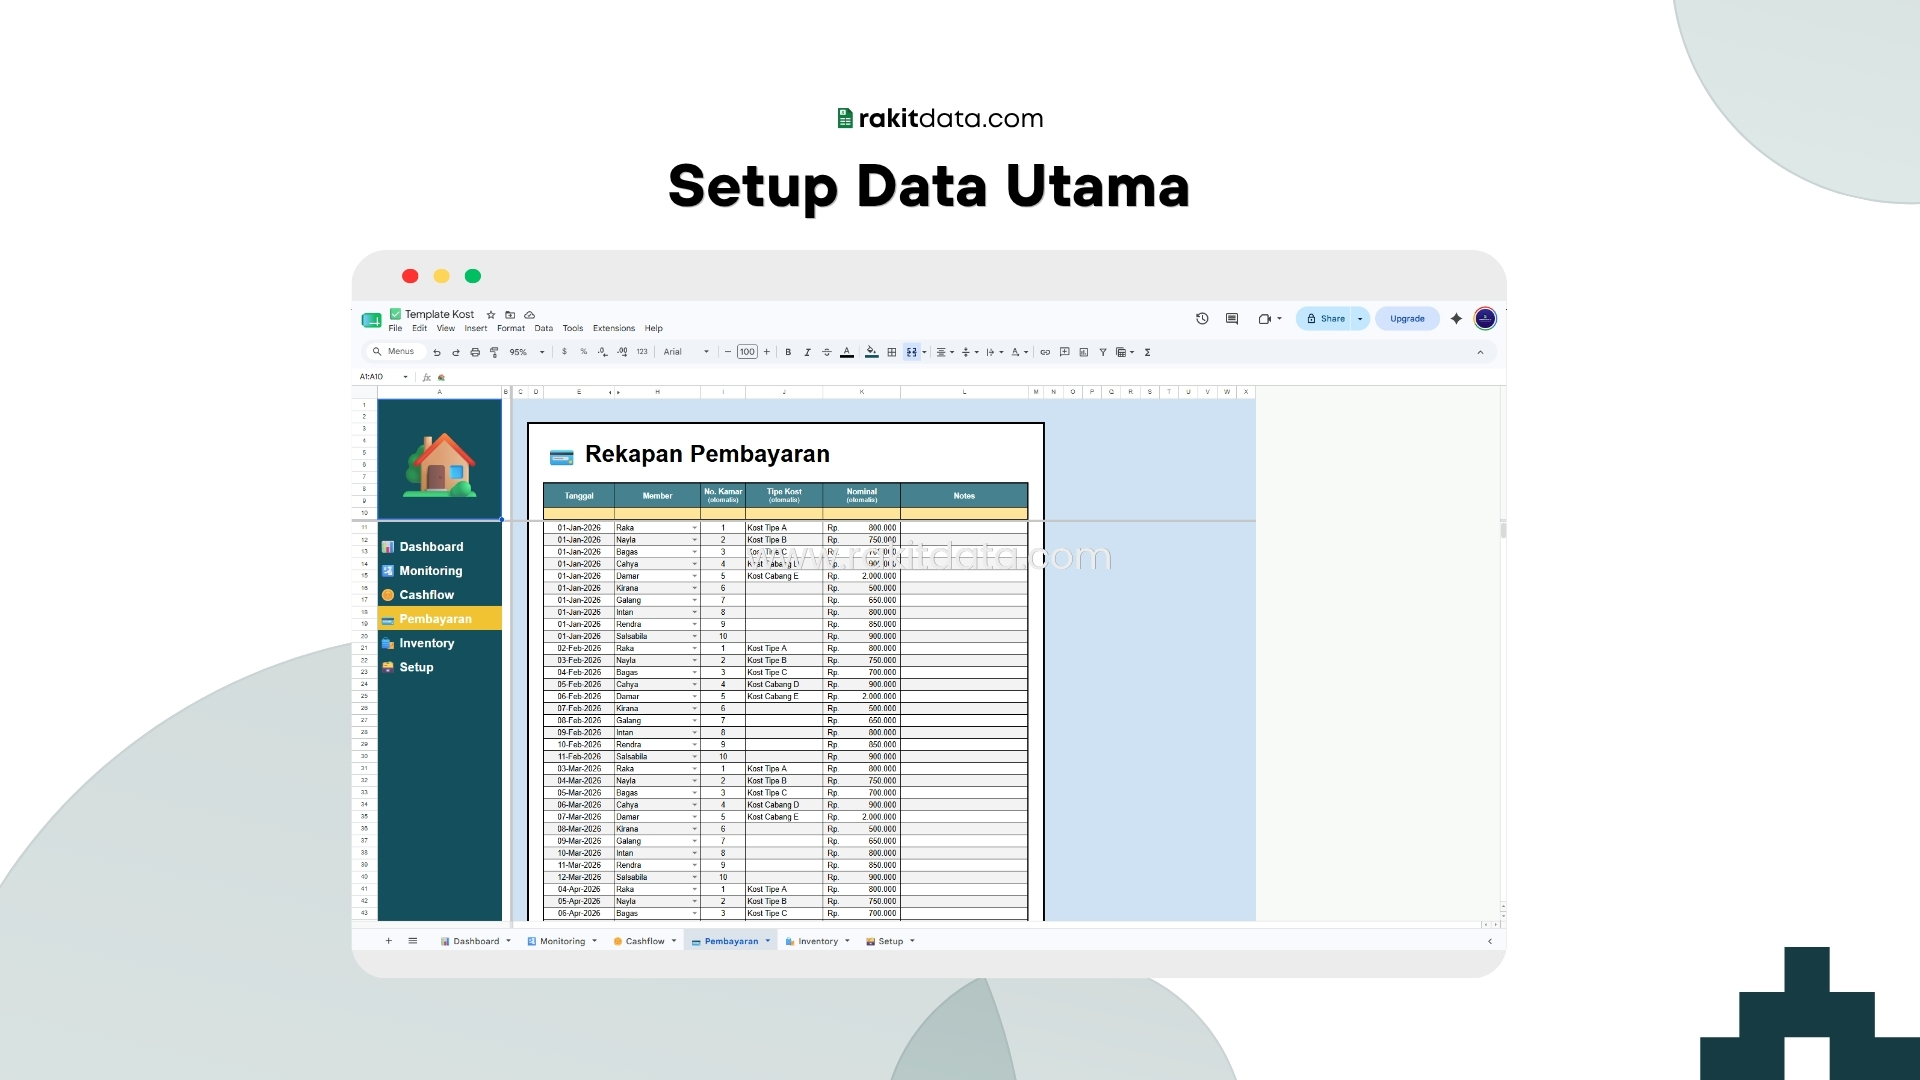Toggle bold formatting
This screenshot has width=1920, height=1080.
pos(788,352)
